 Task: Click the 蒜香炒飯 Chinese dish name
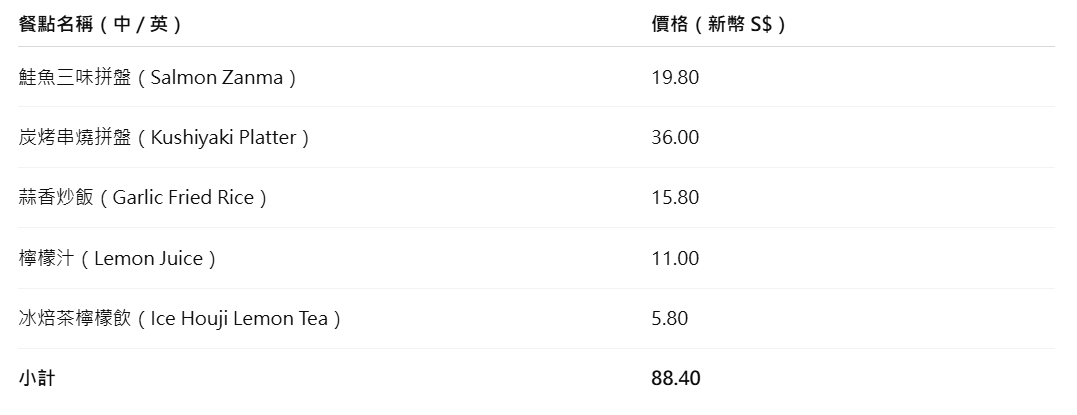(x=56, y=198)
